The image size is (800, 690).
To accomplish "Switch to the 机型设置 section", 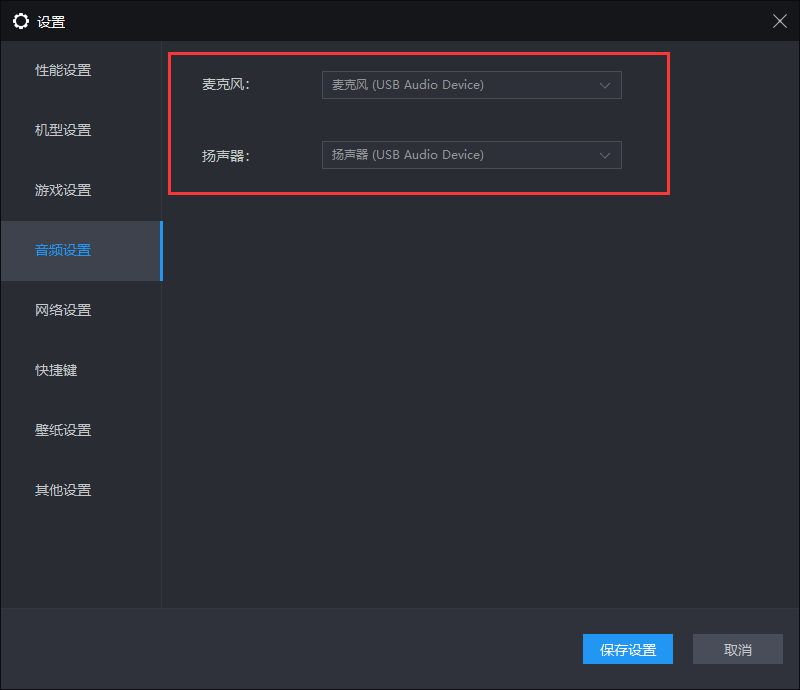I will tap(63, 130).
